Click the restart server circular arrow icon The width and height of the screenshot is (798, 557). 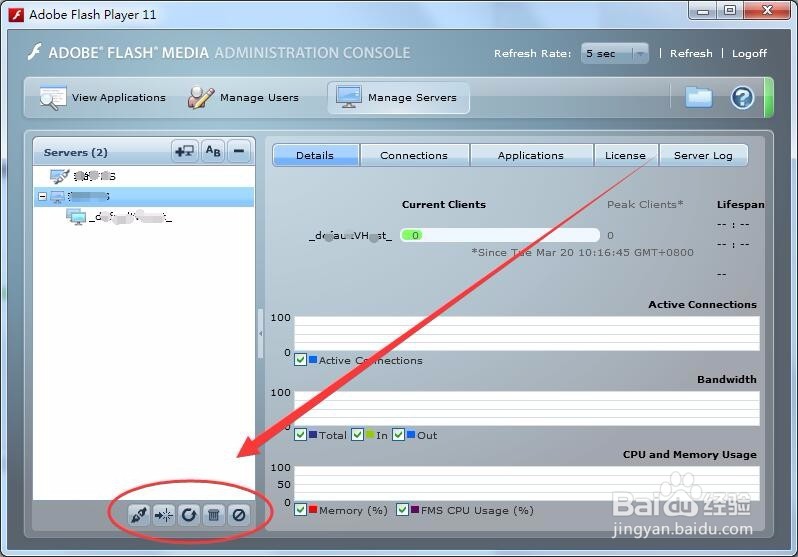pos(189,515)
